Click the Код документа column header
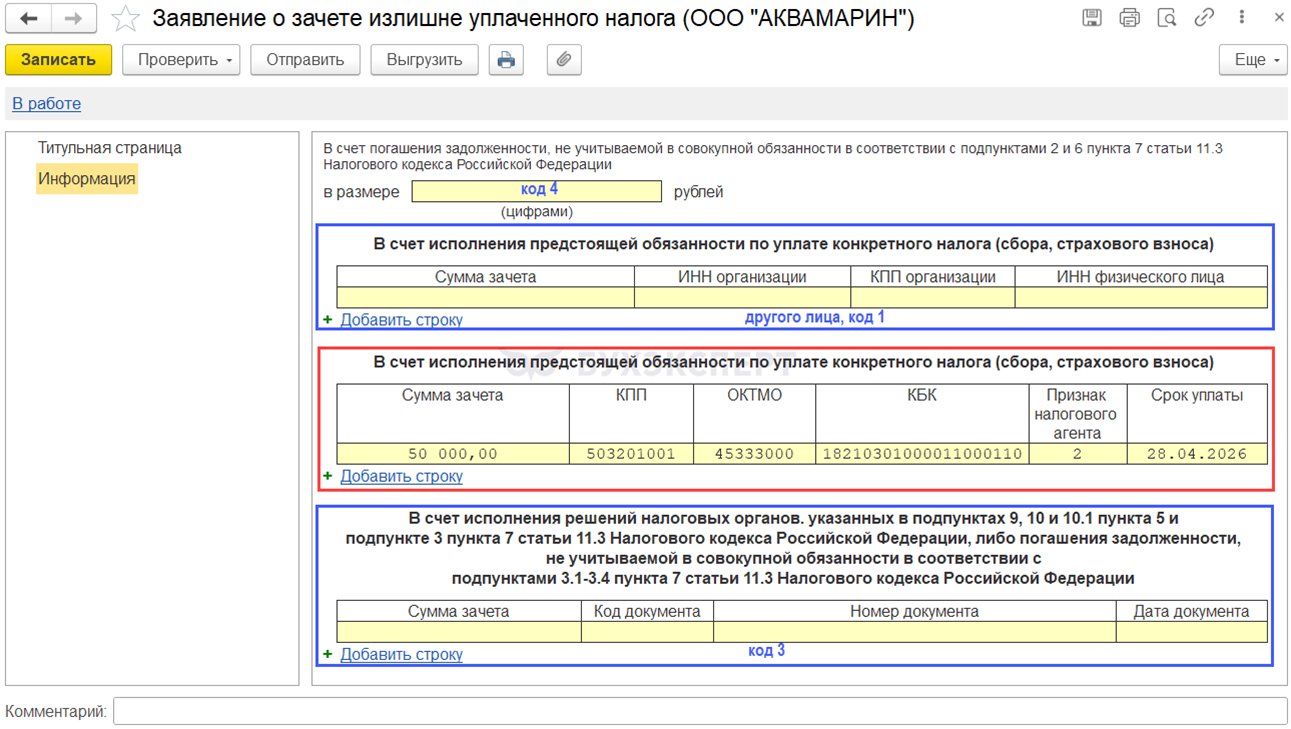Viewport: 1291px width, 729px height. coord(647,611)
